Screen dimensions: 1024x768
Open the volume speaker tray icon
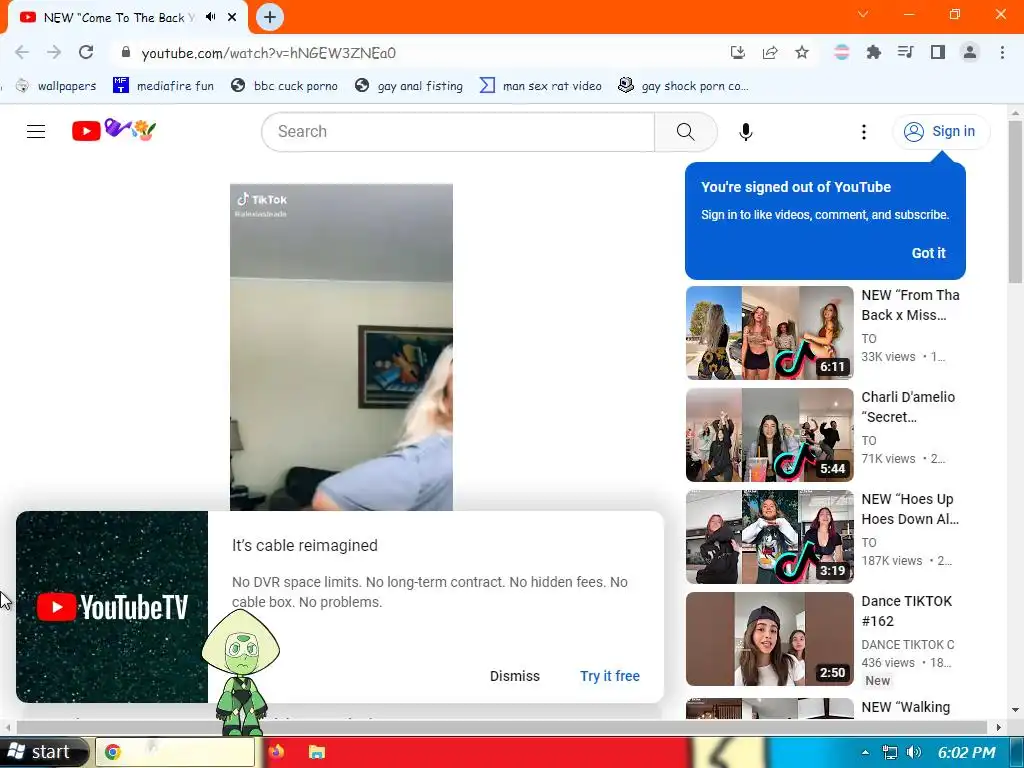click(x=914, y=752)
